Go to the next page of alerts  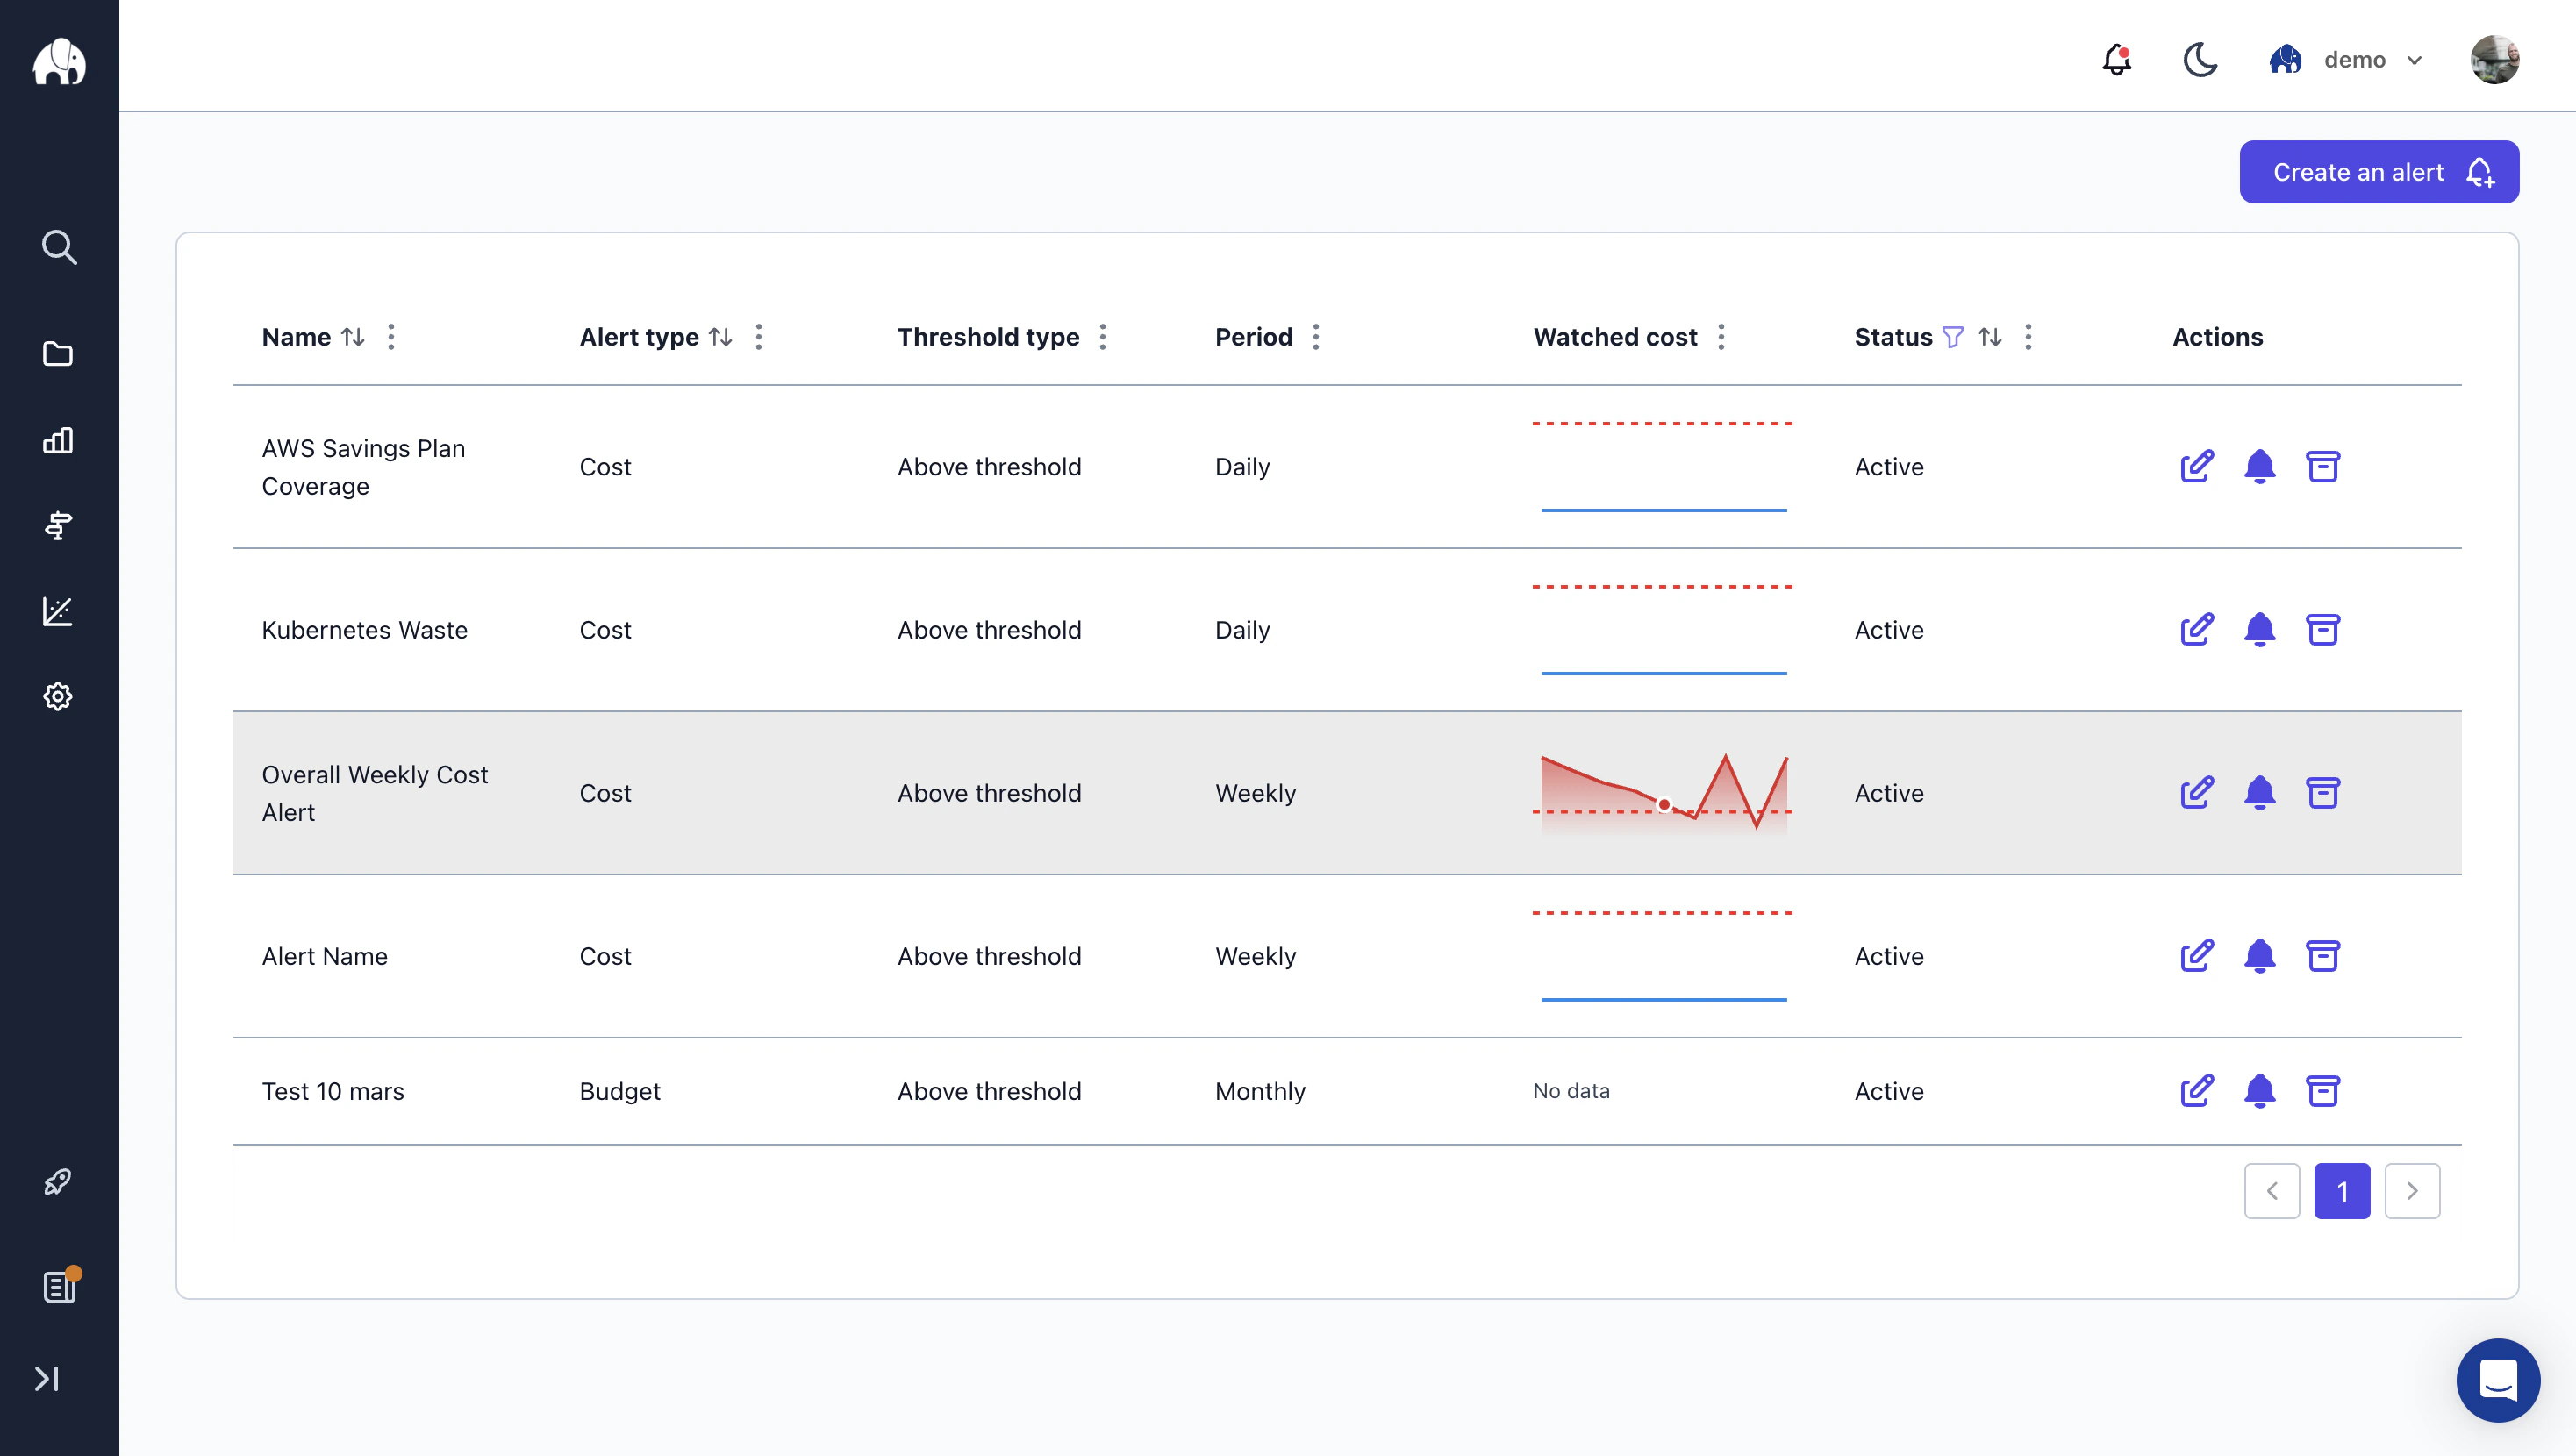2413,1191
